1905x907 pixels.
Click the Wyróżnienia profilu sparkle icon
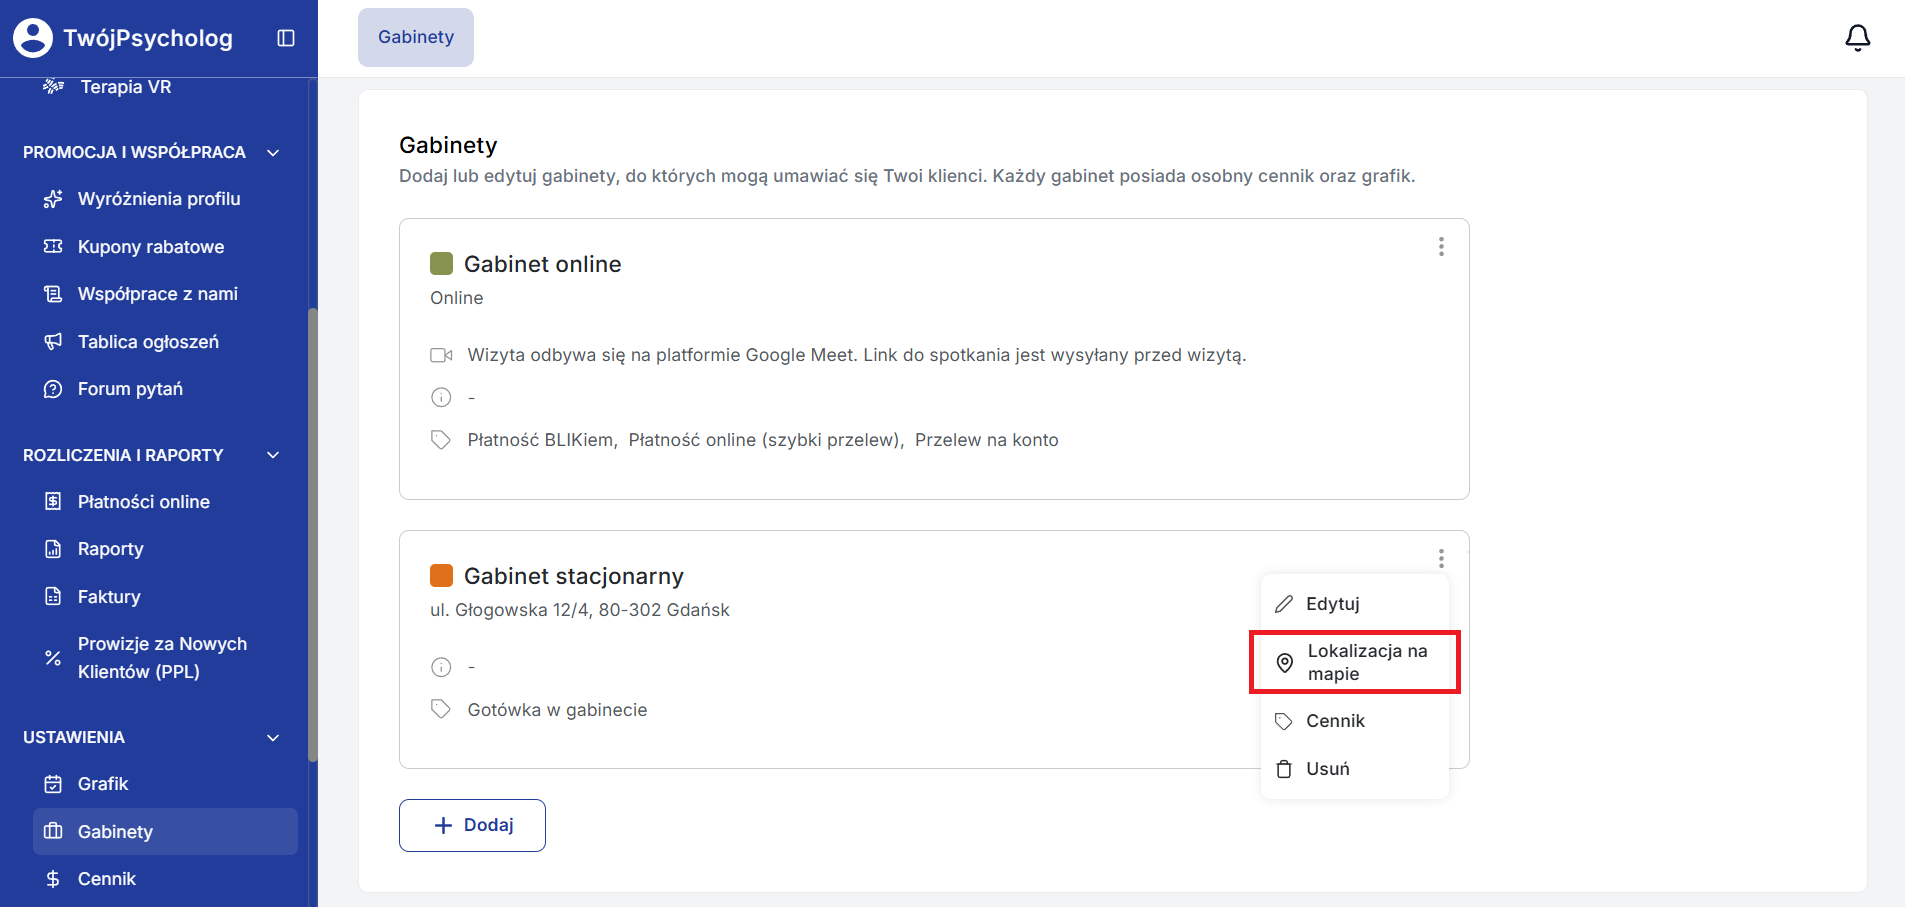click(x=53, y=199)
